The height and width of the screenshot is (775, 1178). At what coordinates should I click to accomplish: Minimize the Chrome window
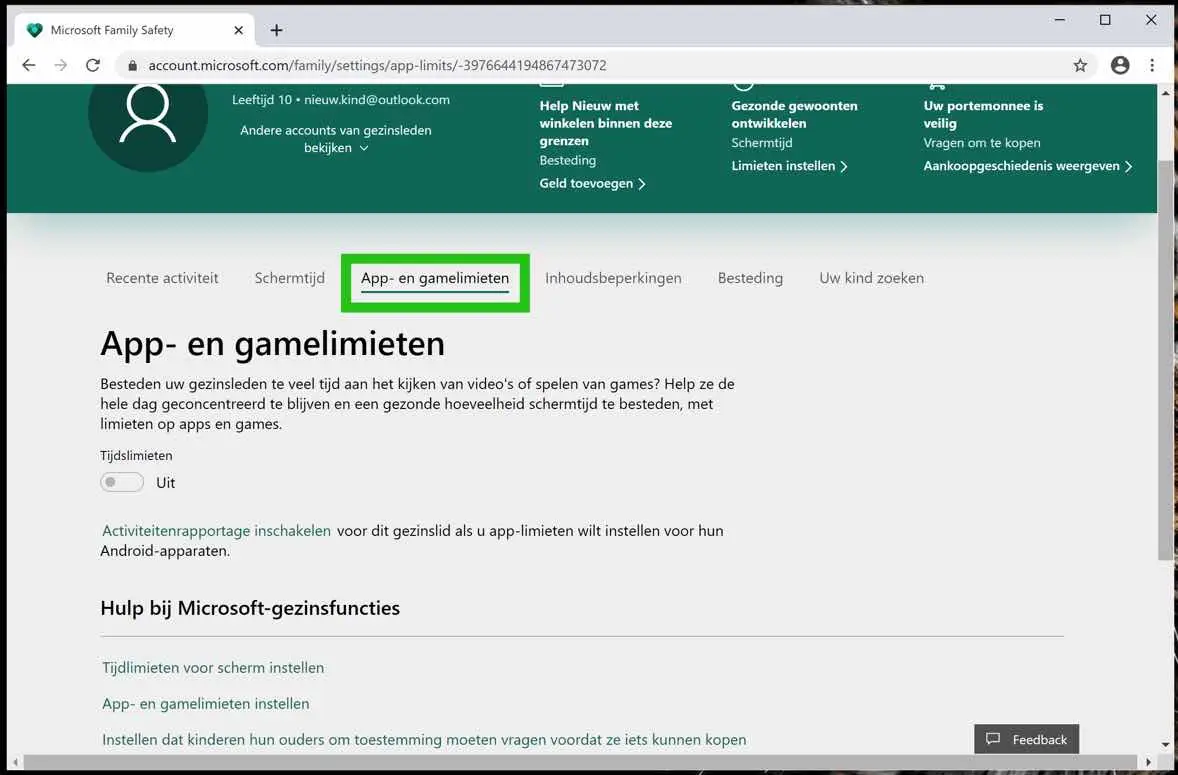pyautogui.click(x=1060, y=20)
